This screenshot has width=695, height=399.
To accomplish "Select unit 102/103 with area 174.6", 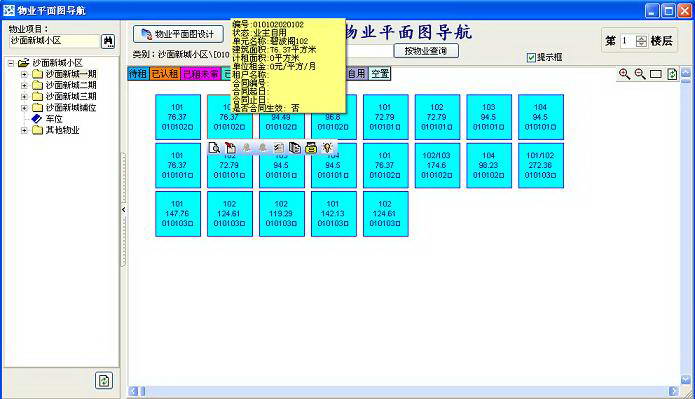I will coord(437,165).
